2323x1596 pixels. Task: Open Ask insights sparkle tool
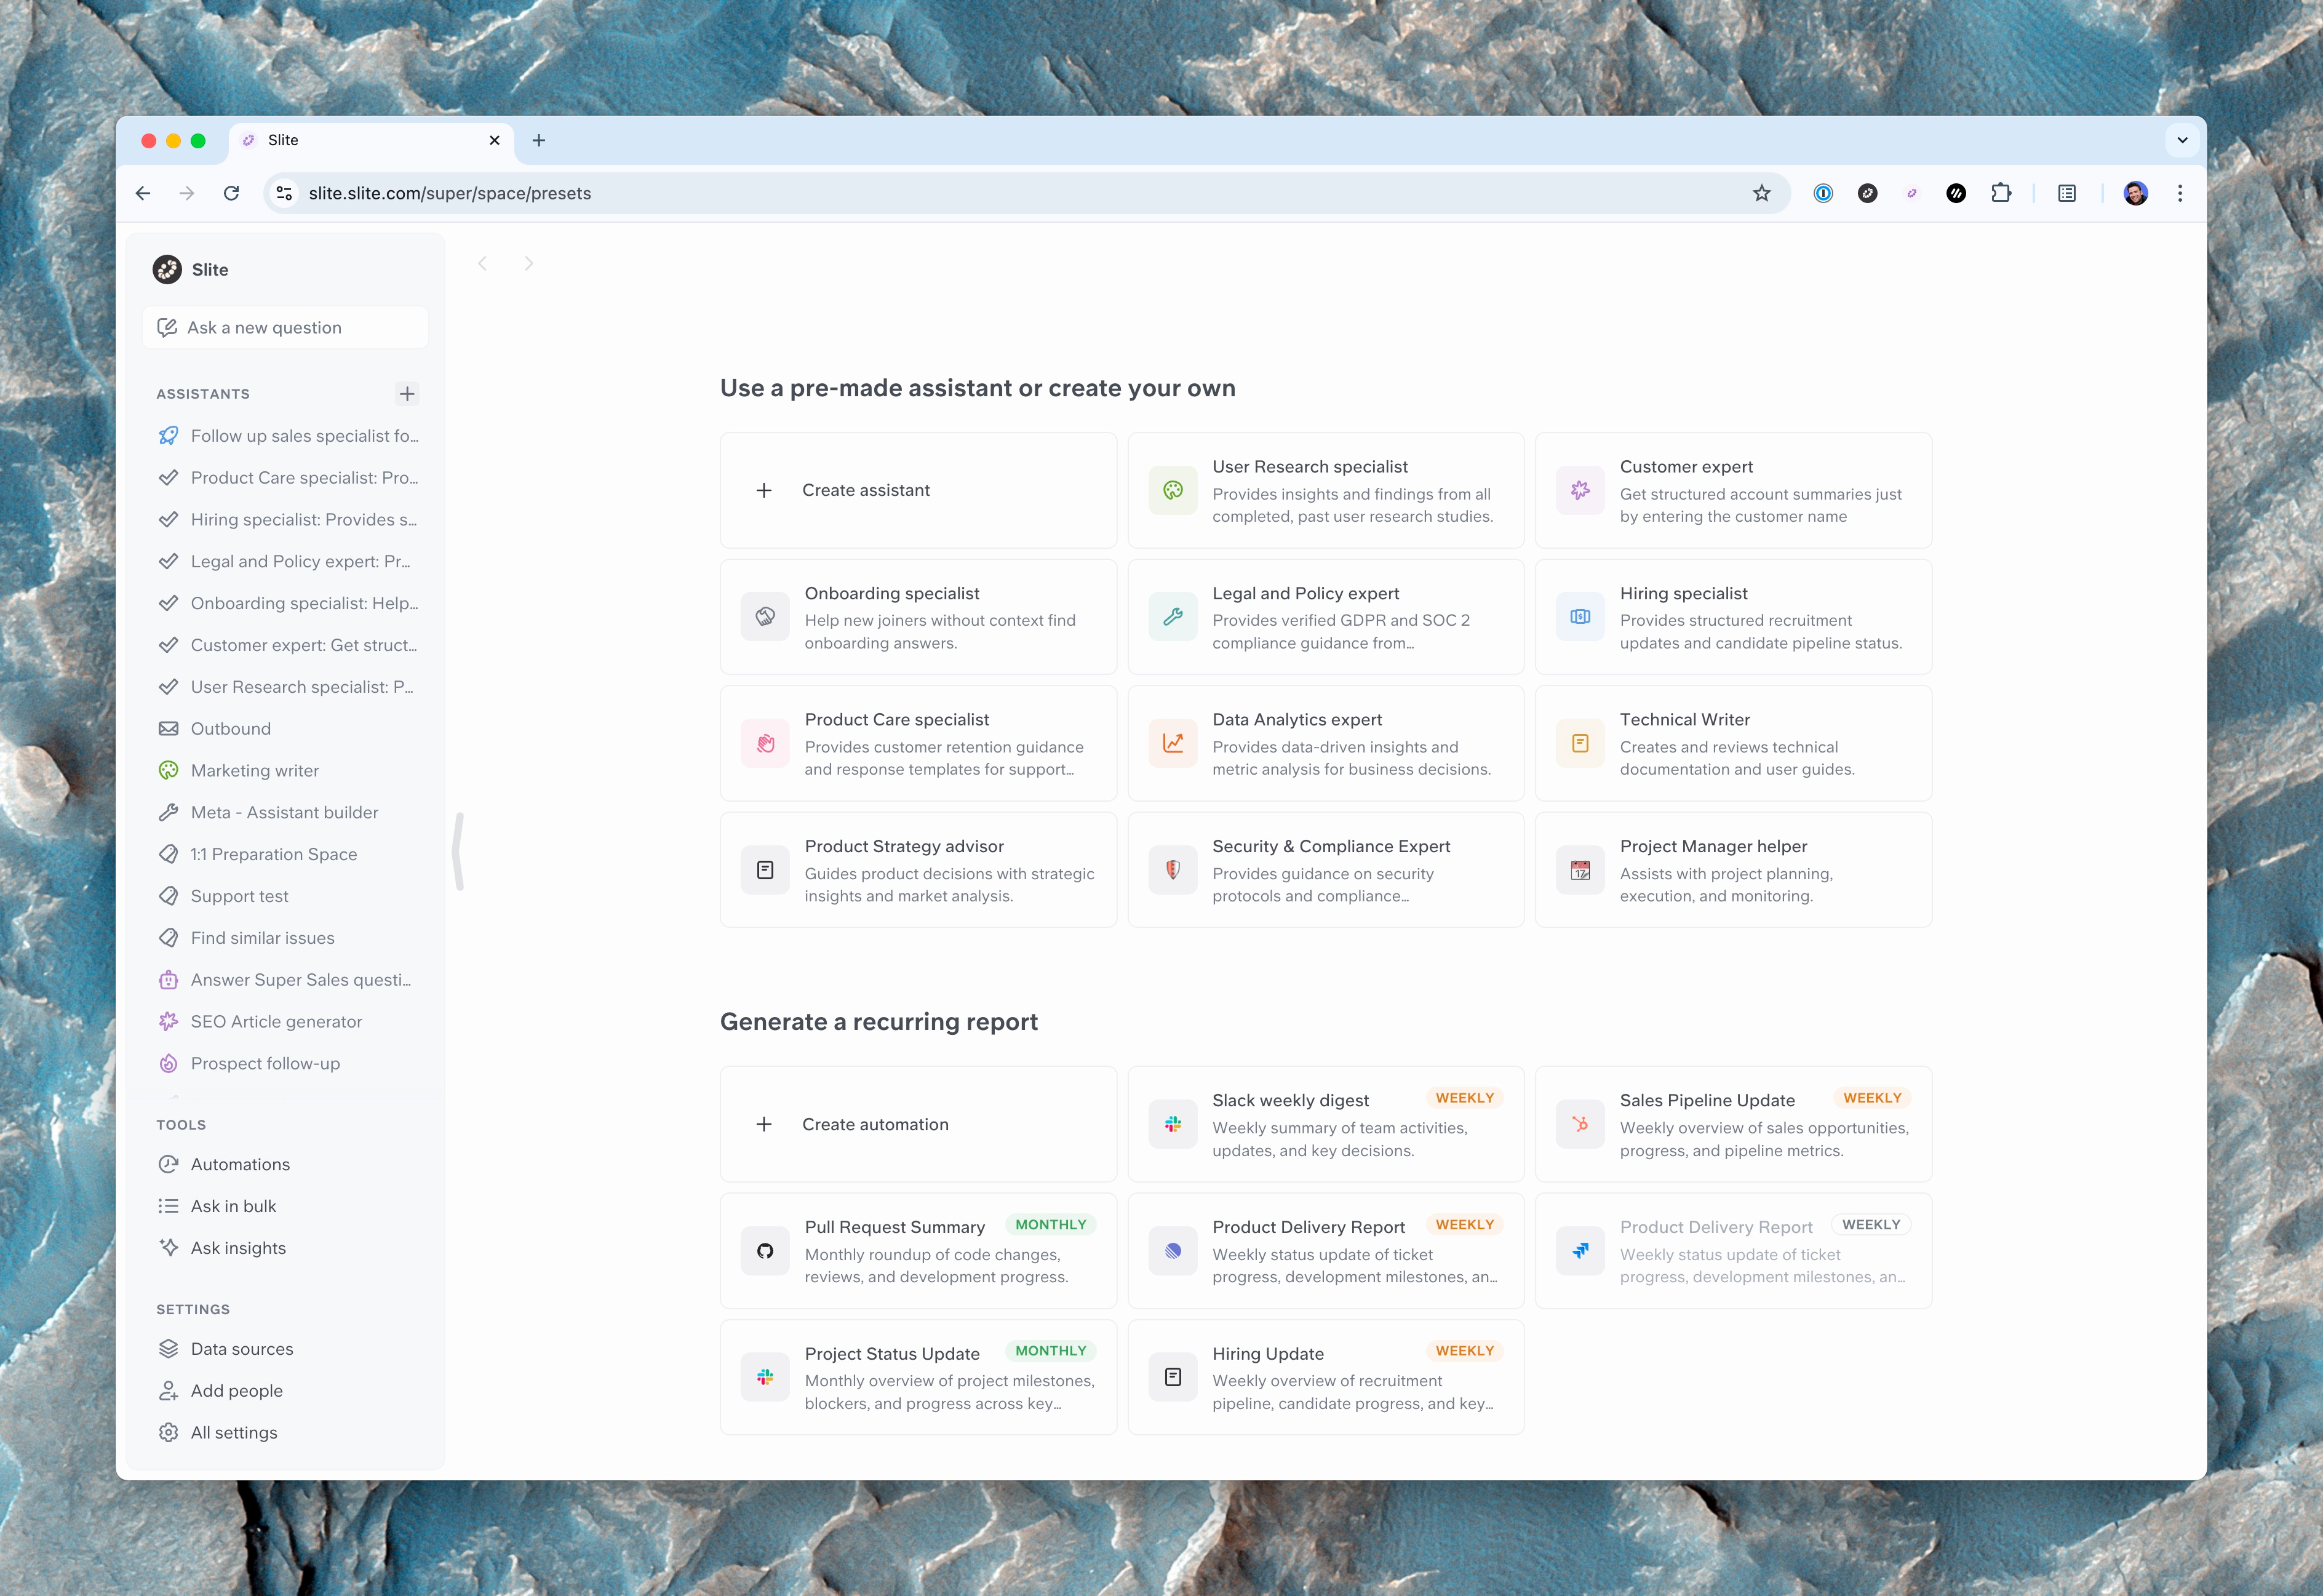click(238, 1248)
